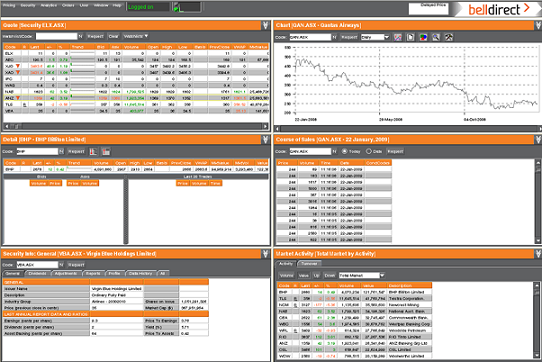This screenshot has width=542, height=362.
Task: Collapse the Security Info panel header icon
Action: [265, 254]
